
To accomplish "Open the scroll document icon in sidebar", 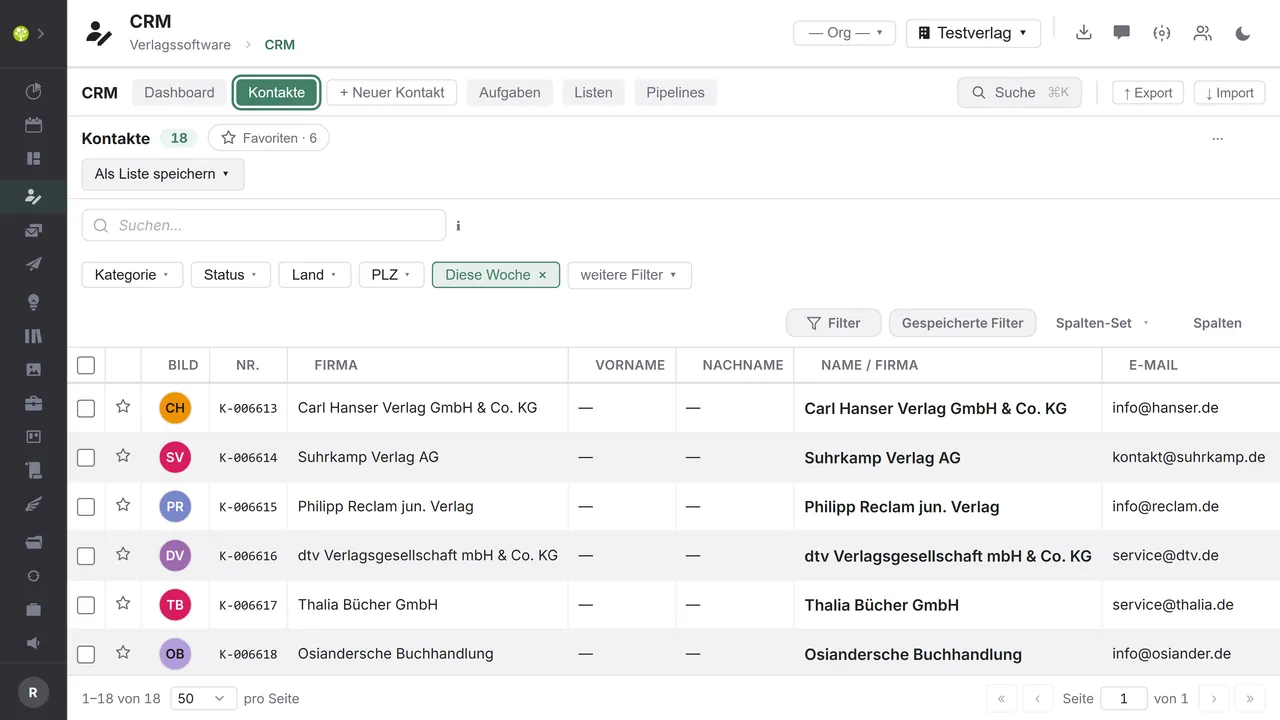I will pyautogui.click(x=33, y=469).
